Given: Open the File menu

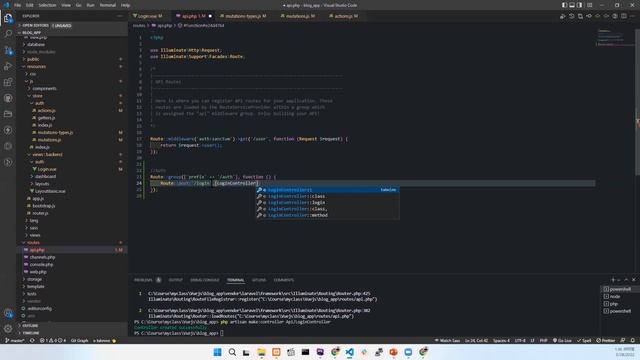Looking at the screenshot, I should pyautogui.click(x=17, y=5).
